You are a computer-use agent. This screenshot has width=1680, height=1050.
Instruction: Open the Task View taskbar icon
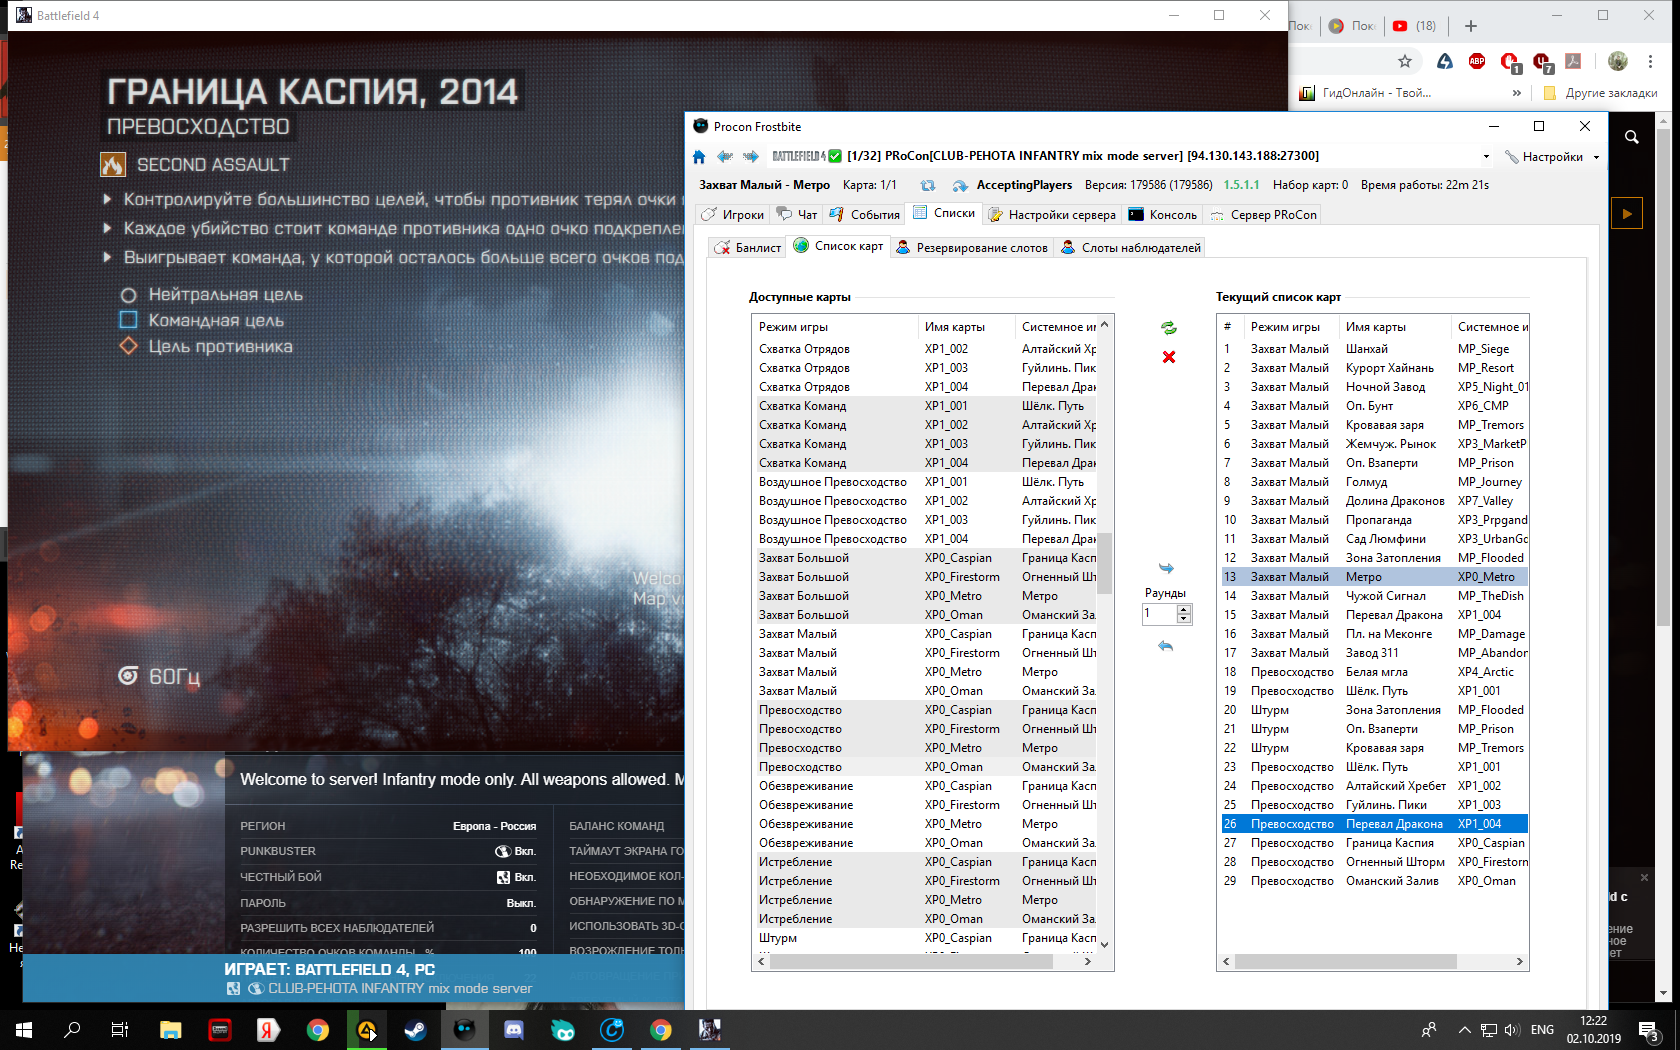tap(120, 1029)
